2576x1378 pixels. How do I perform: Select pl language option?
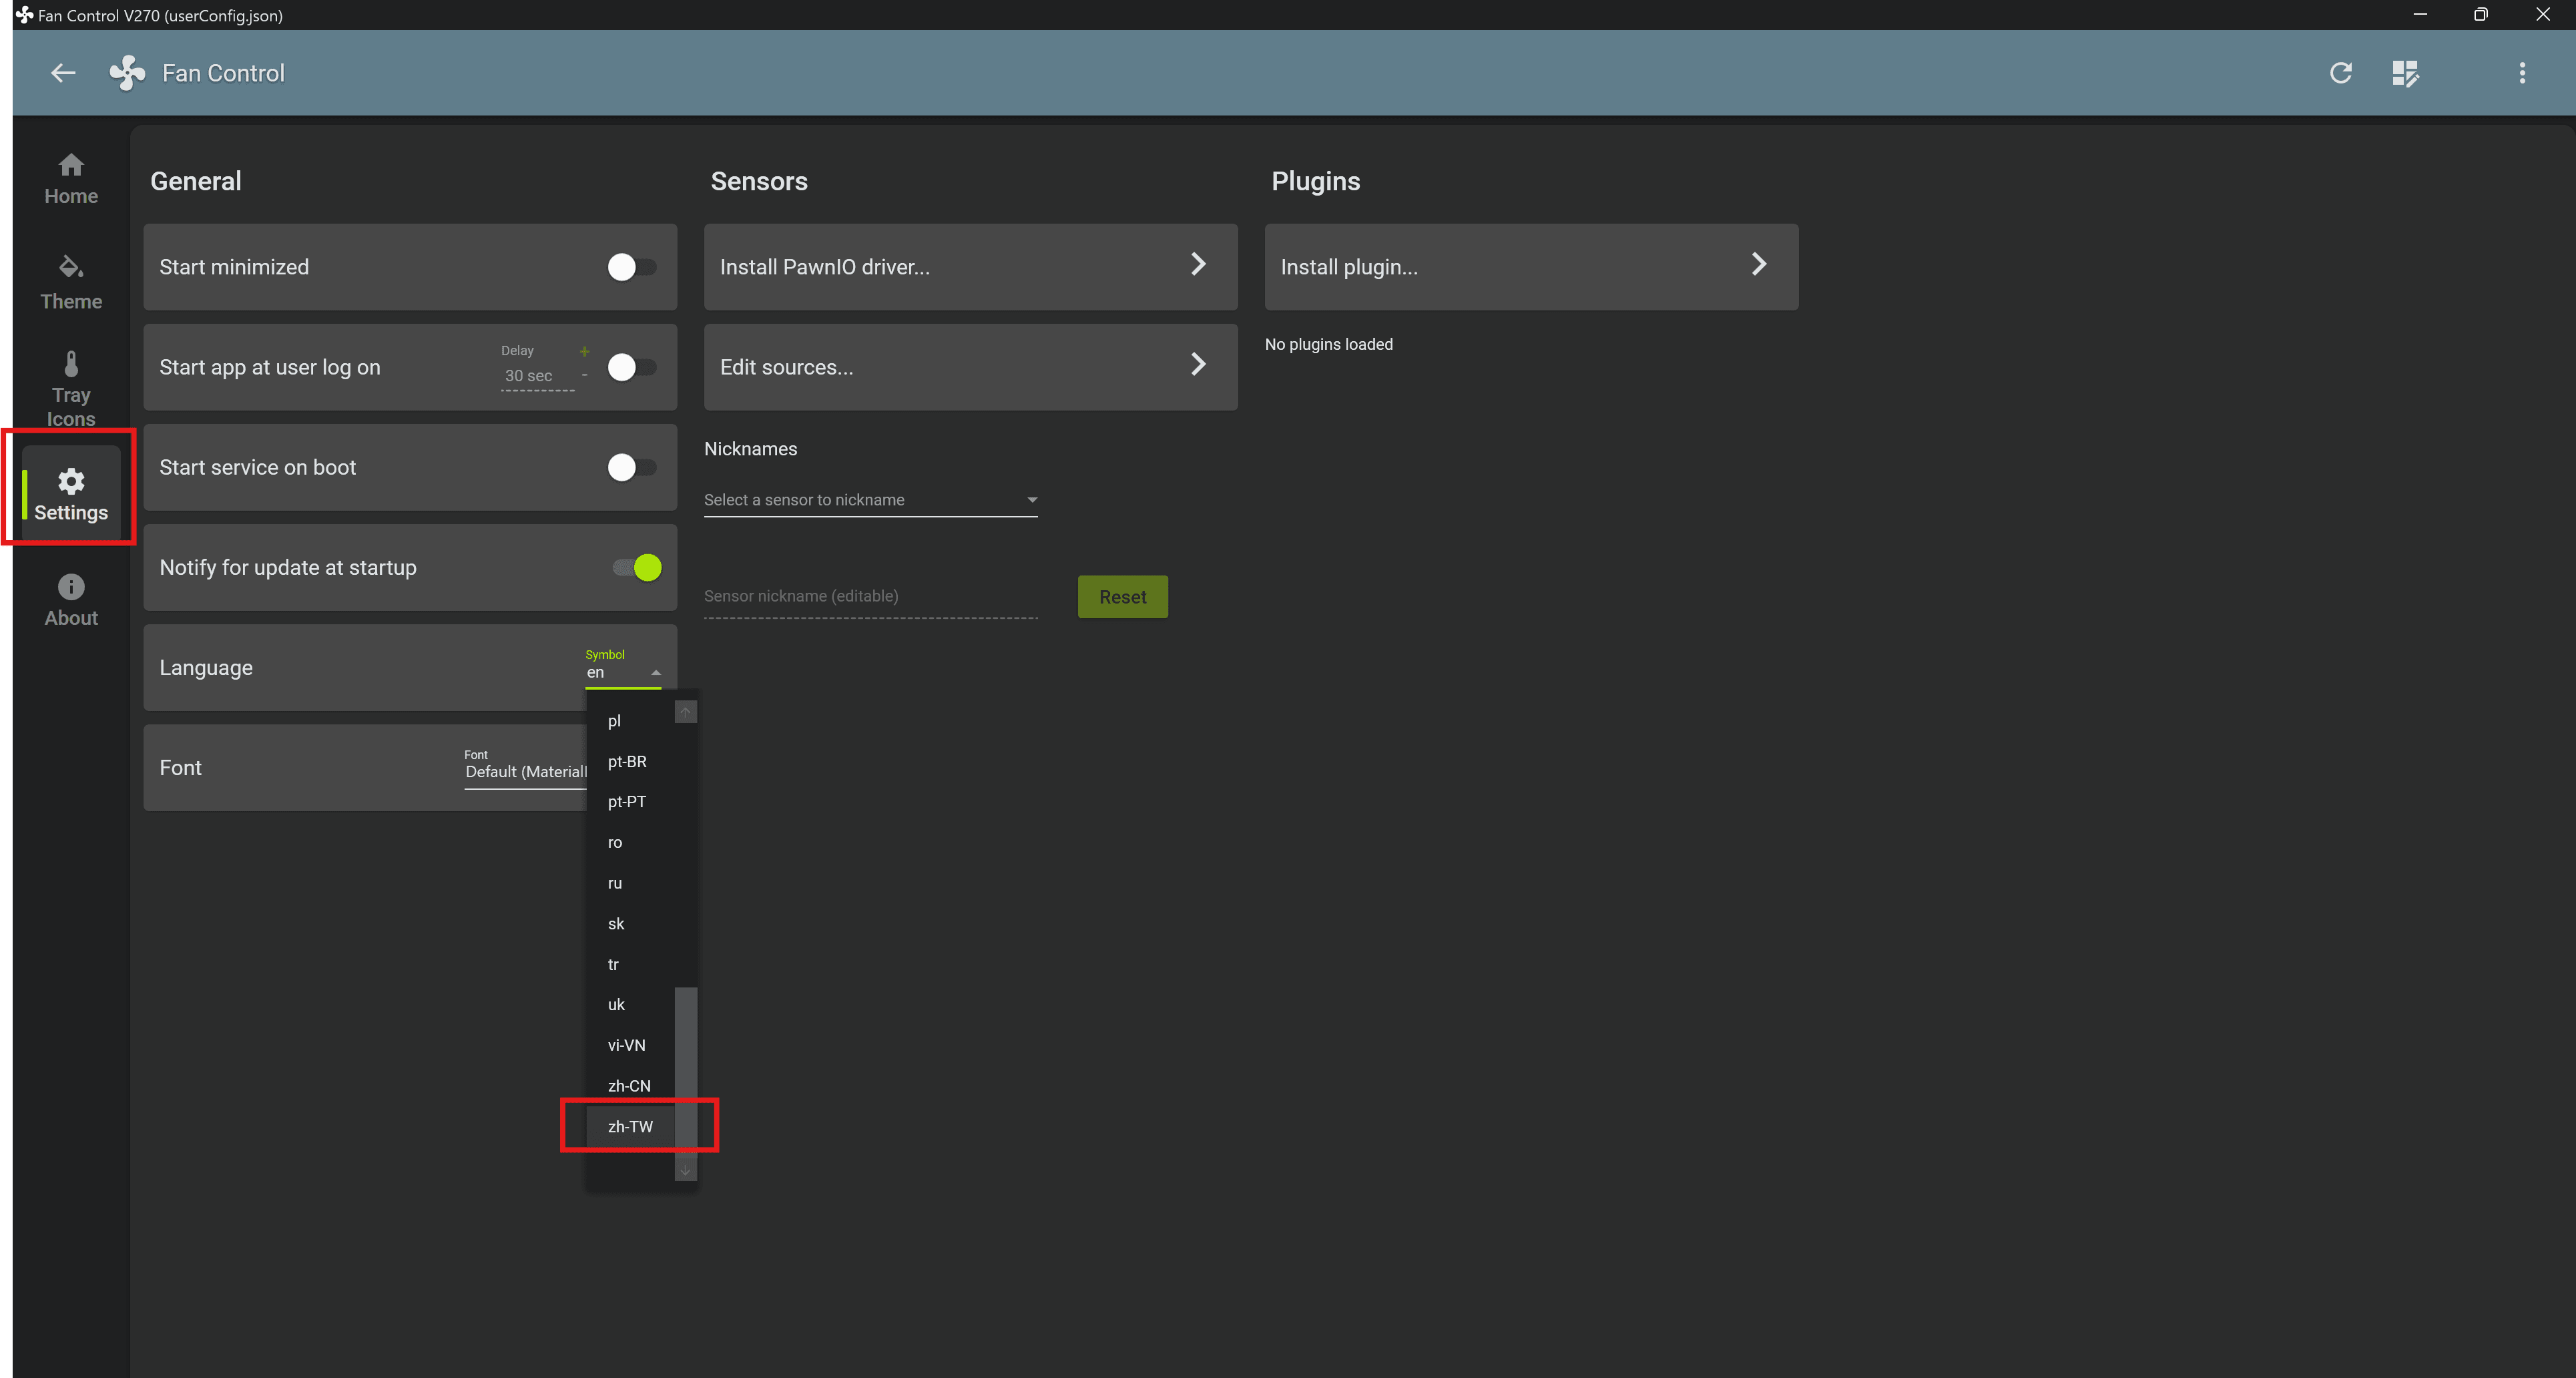click(x=630, y=721)
